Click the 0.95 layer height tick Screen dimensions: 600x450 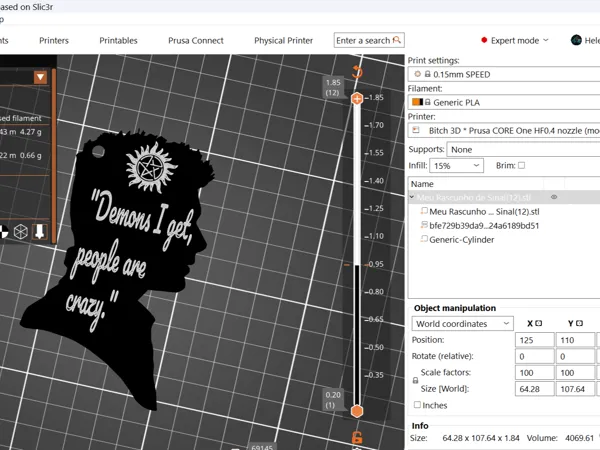tap(375, 264)
